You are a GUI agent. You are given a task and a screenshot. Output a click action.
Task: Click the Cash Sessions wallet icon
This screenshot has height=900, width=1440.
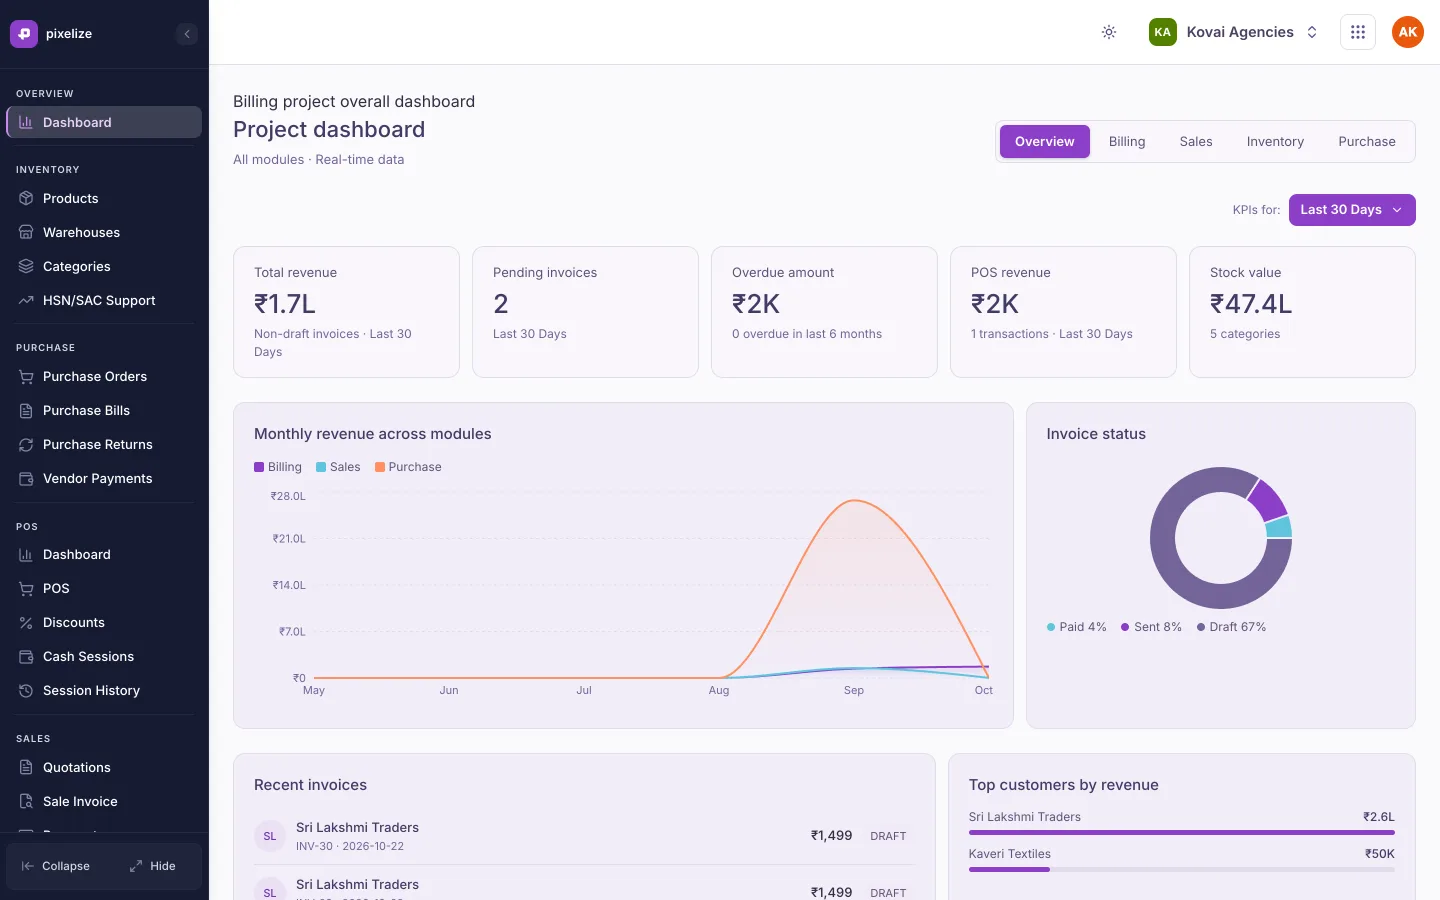click(x=26, y=656)
